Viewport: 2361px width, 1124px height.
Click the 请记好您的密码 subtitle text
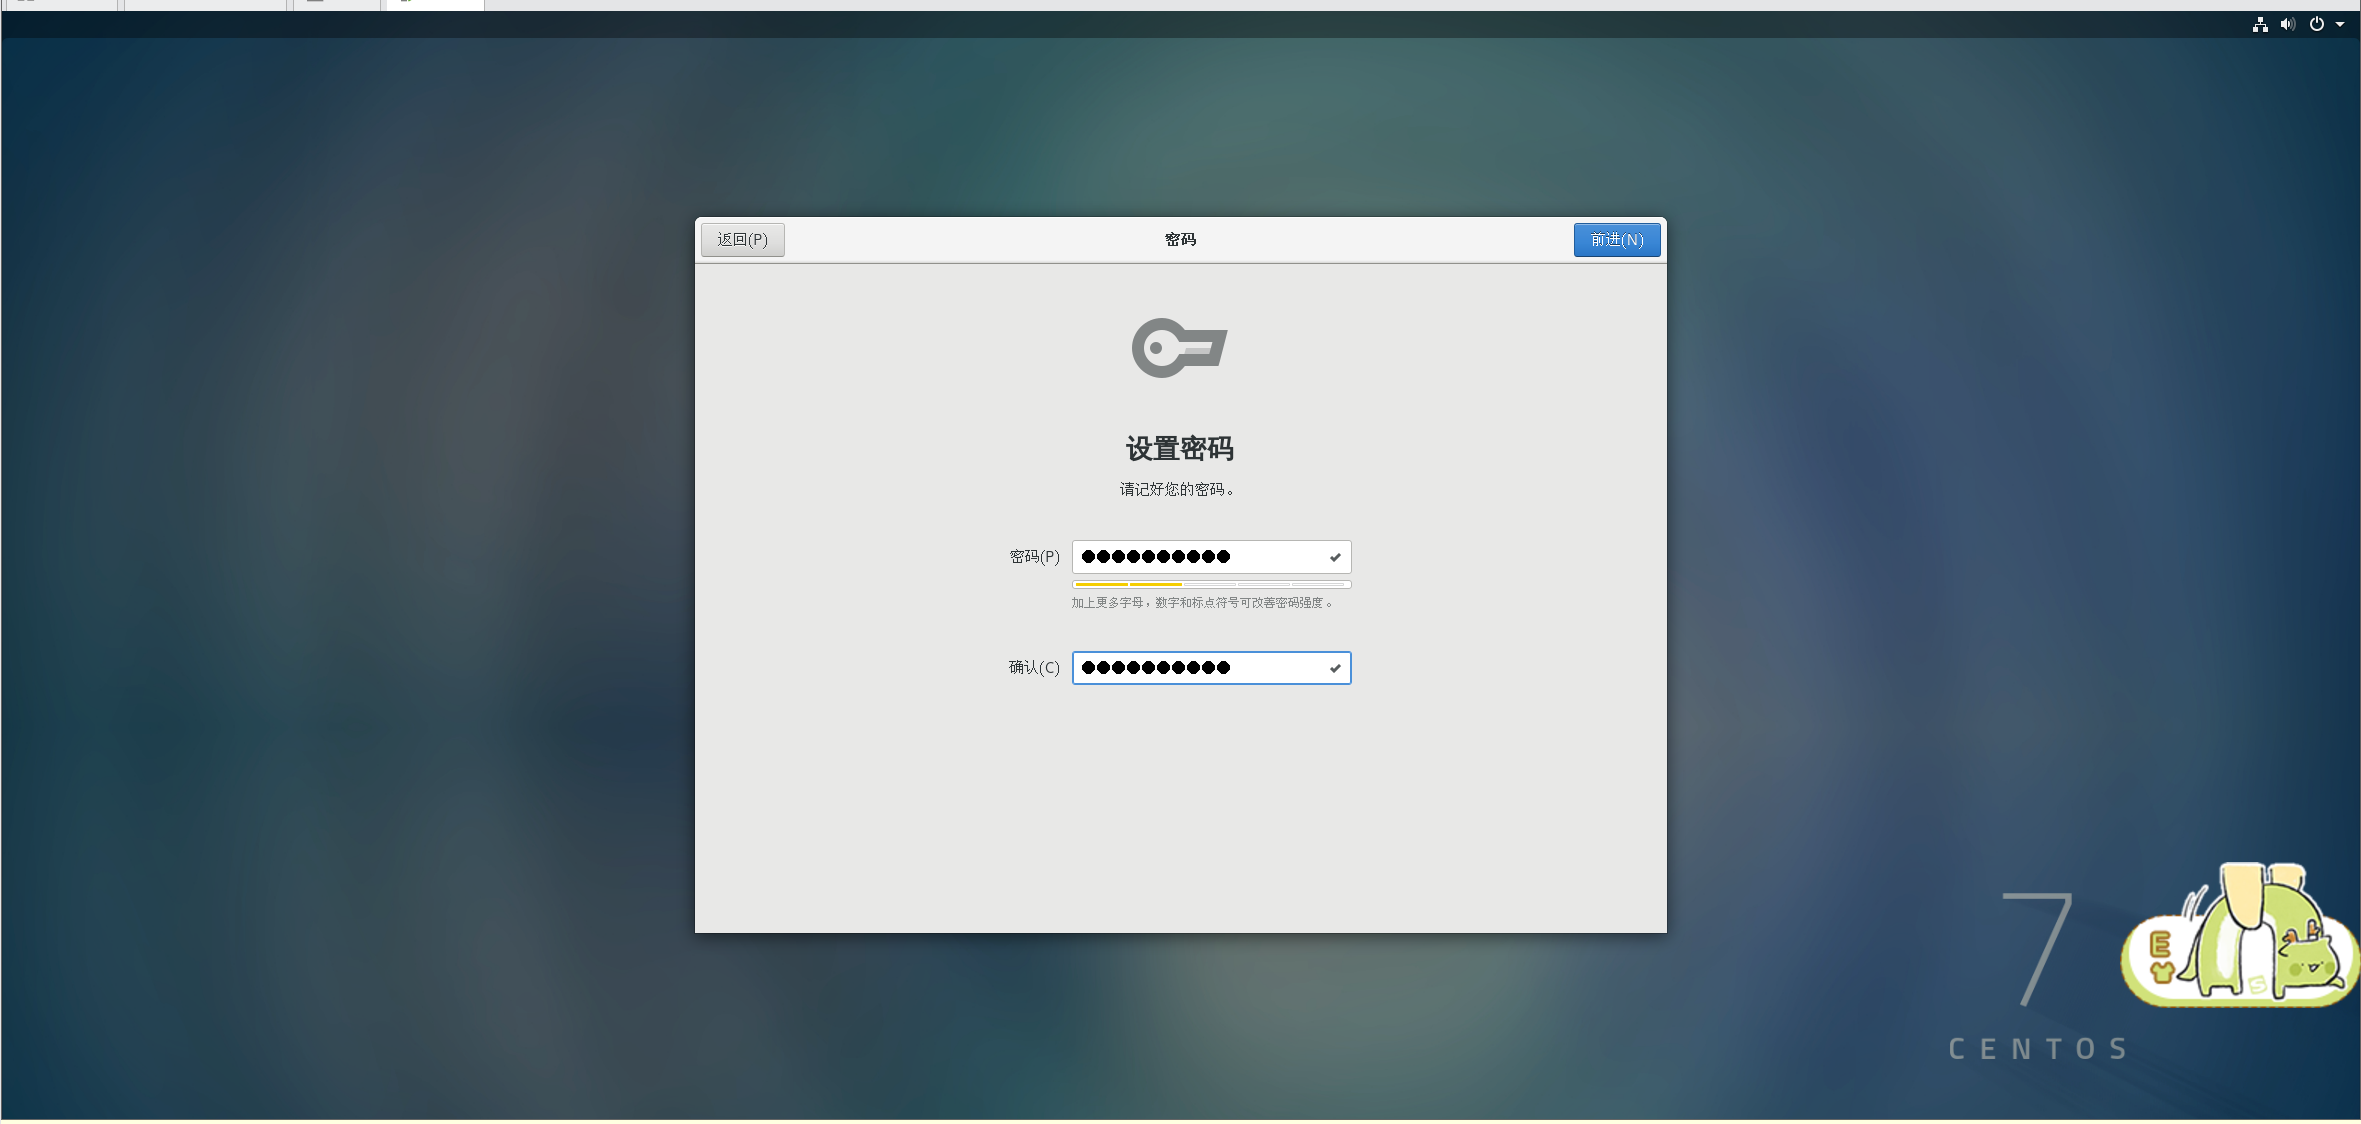[1177, 490]
